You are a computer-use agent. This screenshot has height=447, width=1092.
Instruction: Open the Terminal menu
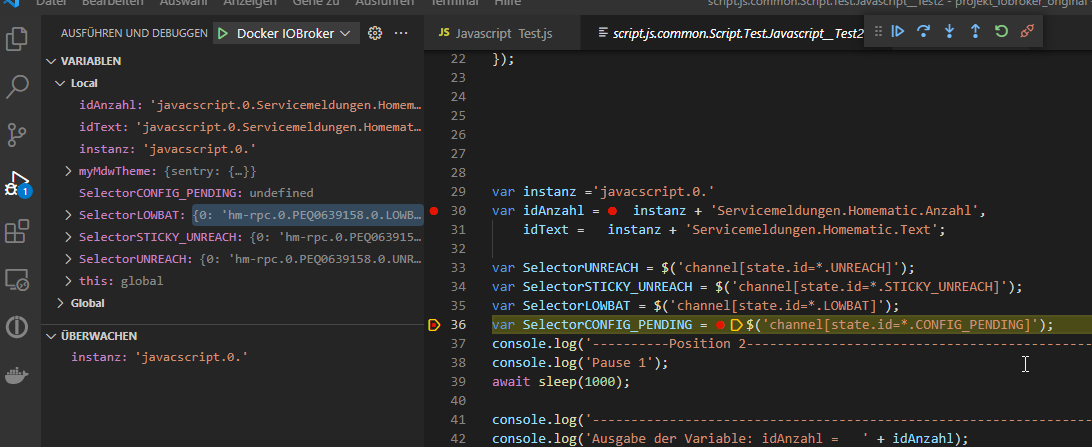coord(455,3)
